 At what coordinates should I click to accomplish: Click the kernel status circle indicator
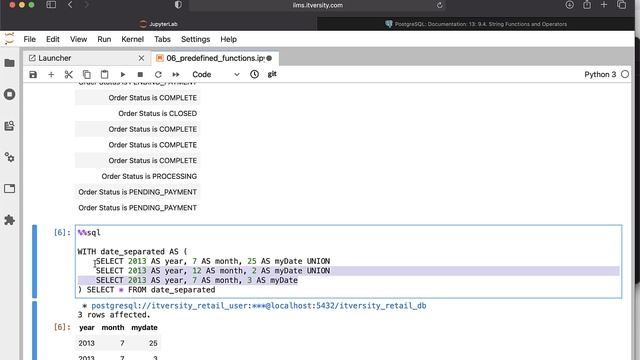tap(625, 74)
